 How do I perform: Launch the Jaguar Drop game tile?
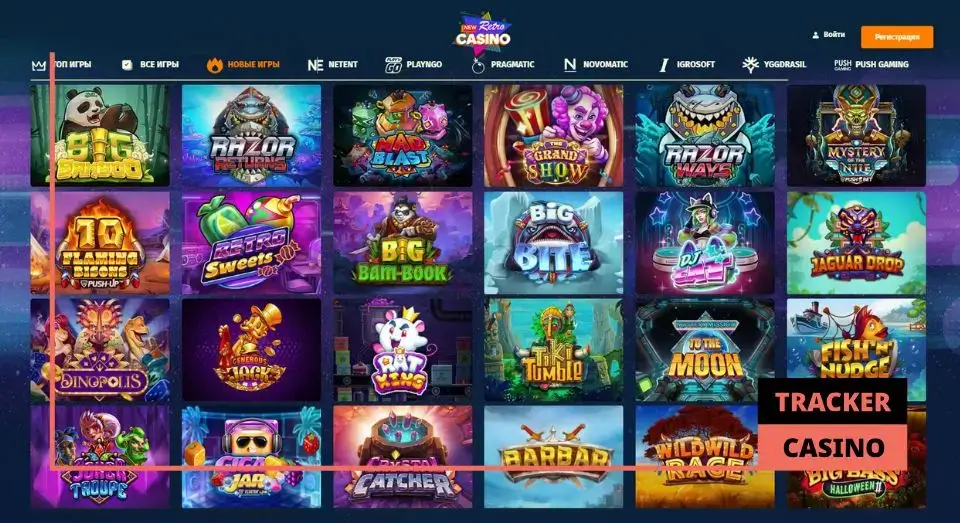(857, 243)
